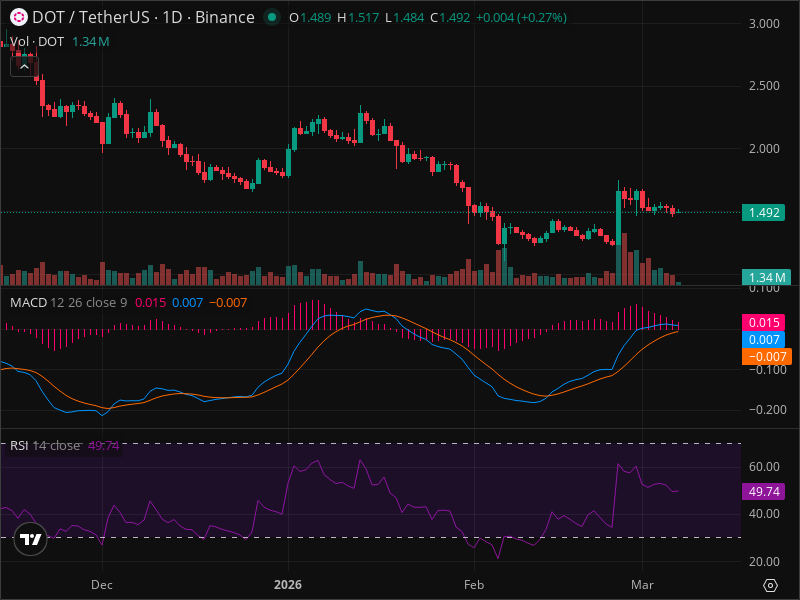Click the 1.34 M volume axis label
Screen dimensions: 800x600
(x=766, y=278)
